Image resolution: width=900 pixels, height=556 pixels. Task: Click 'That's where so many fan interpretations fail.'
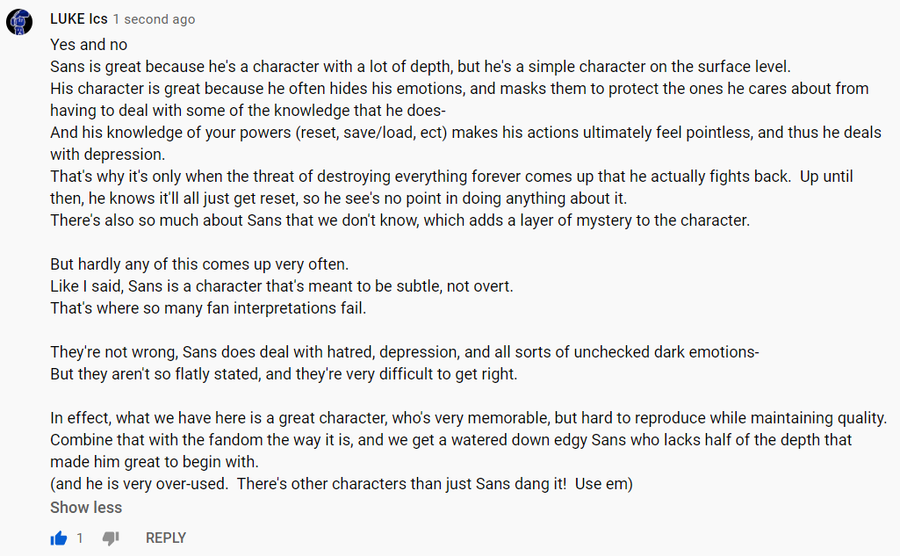[x=208, y=308]
